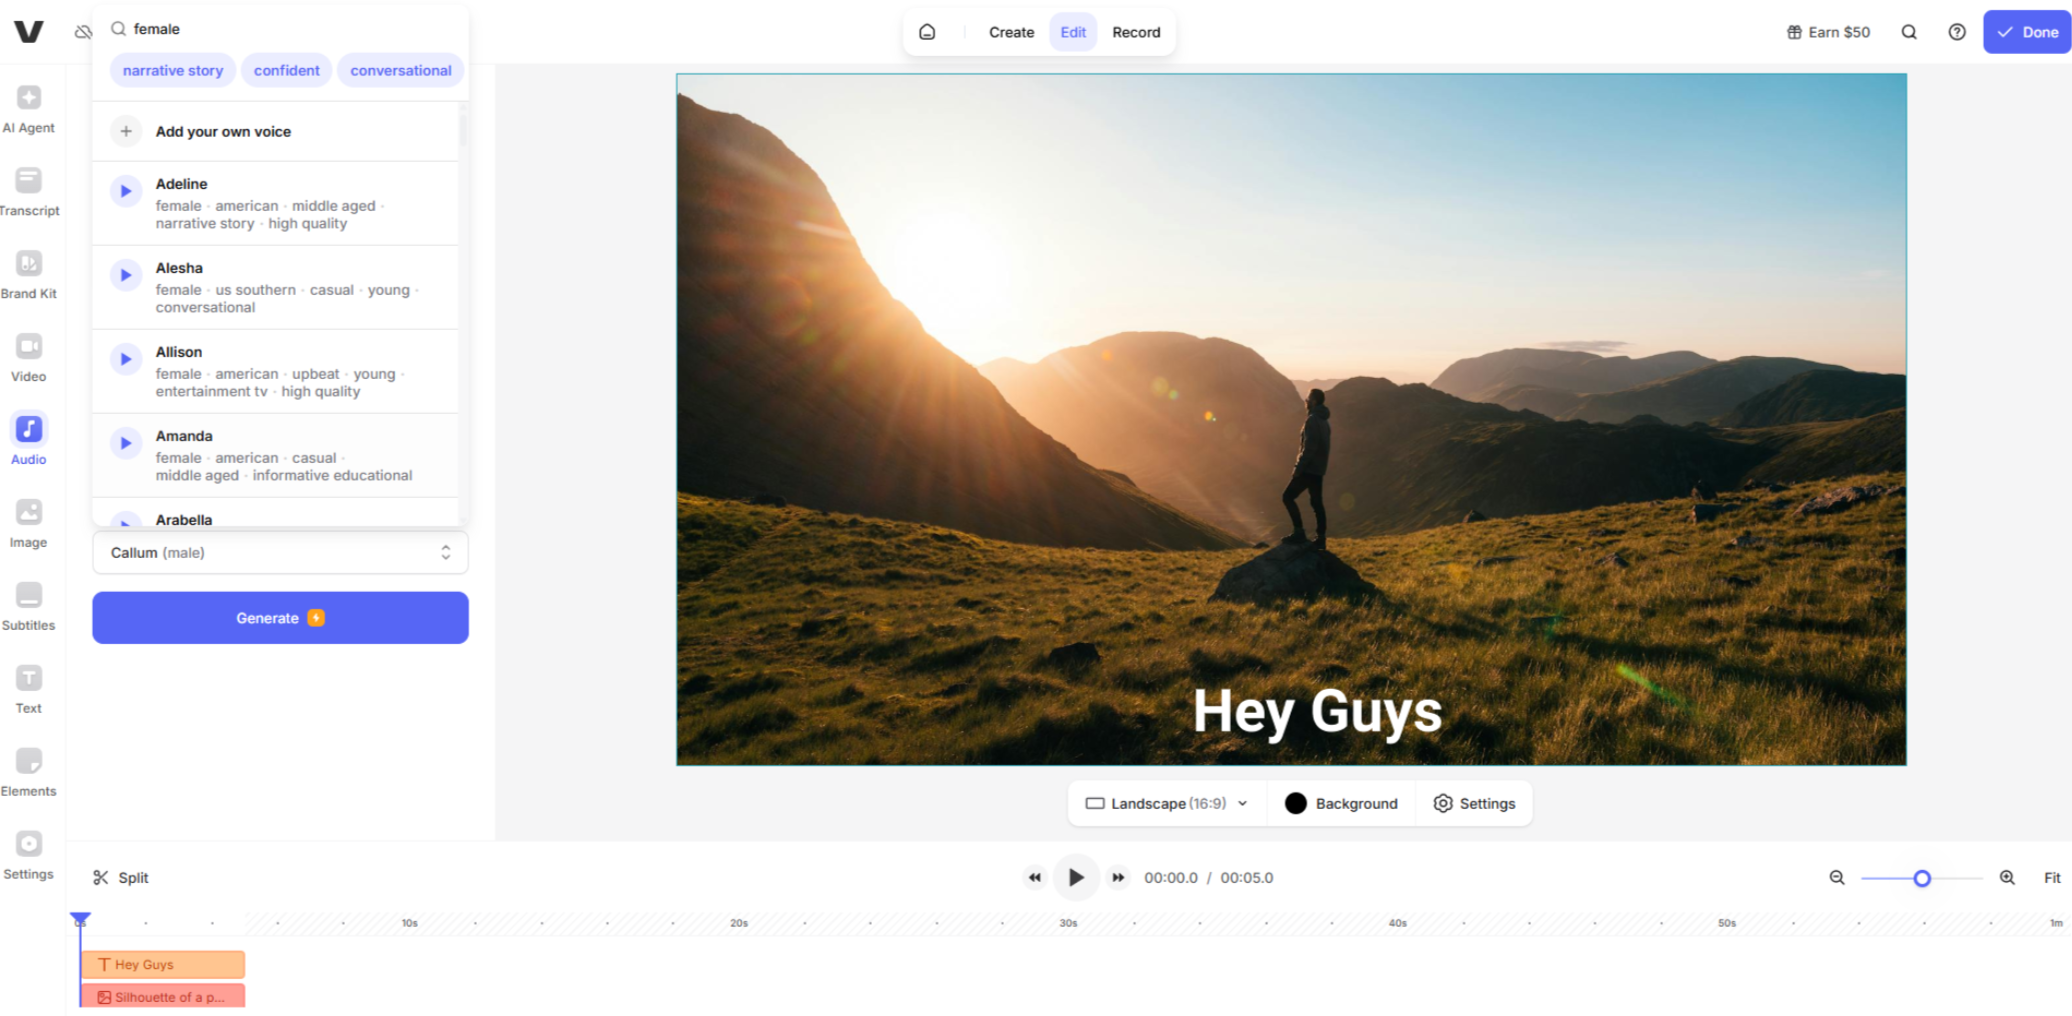
Task: Select the Hey Guys text clip in timeline
Action: click(x=163, y=965)
